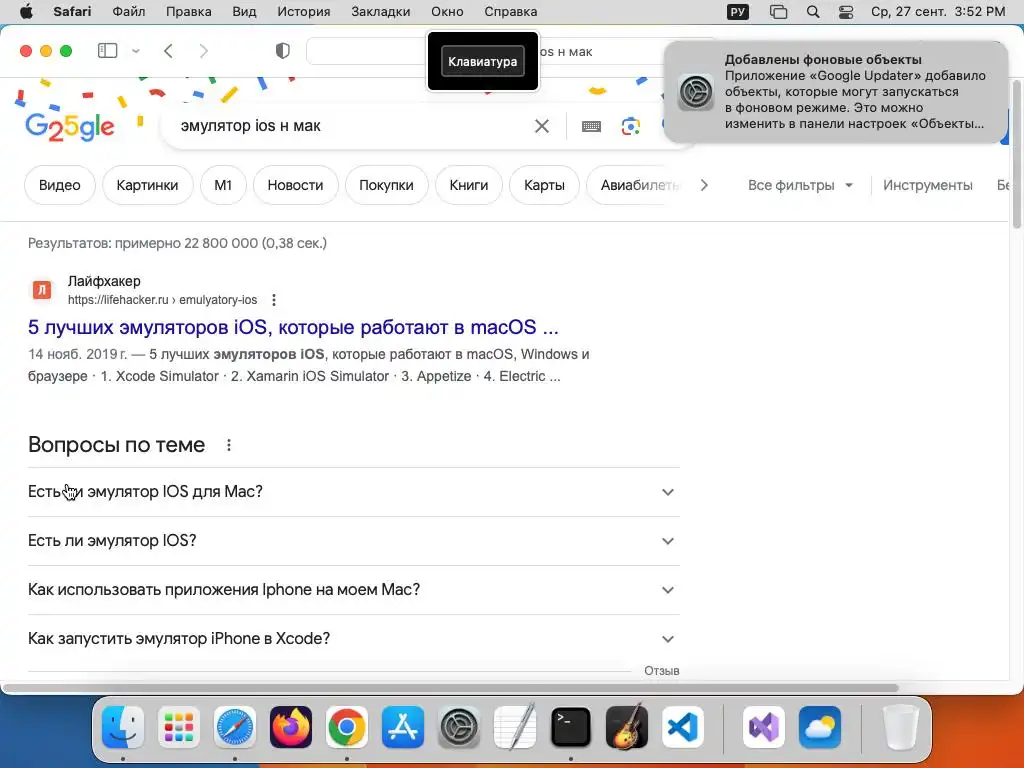
Task: Clear the search query with X
Action: point(541,126)
